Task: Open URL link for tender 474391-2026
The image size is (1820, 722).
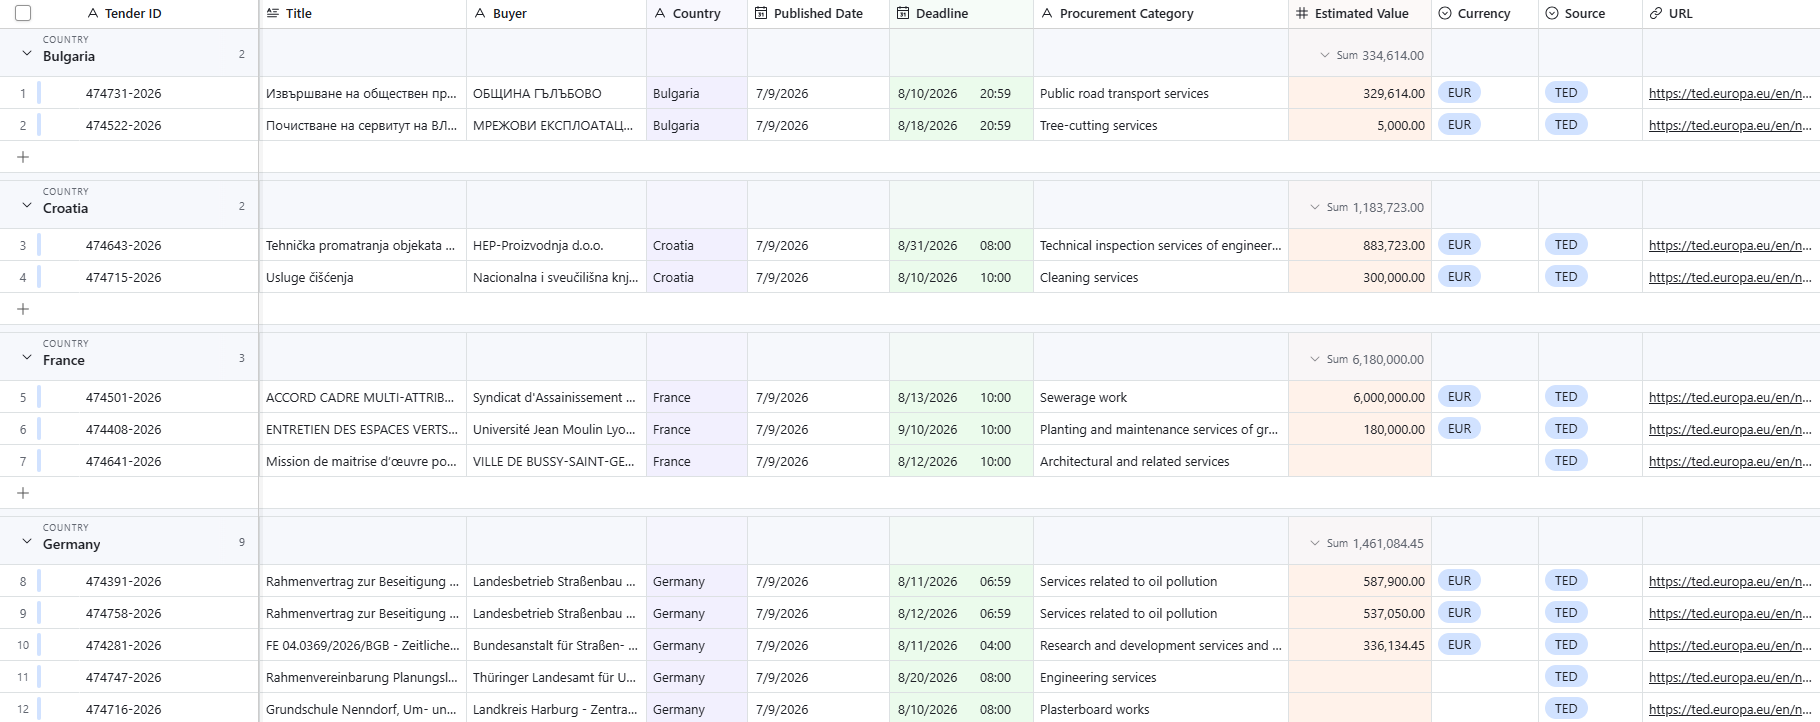Action: coord(1730,582)
